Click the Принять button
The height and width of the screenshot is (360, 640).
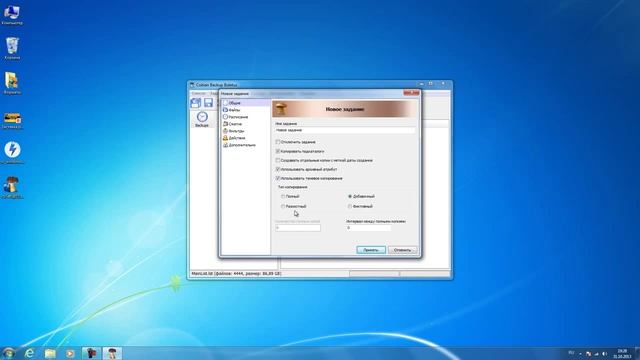371,250
